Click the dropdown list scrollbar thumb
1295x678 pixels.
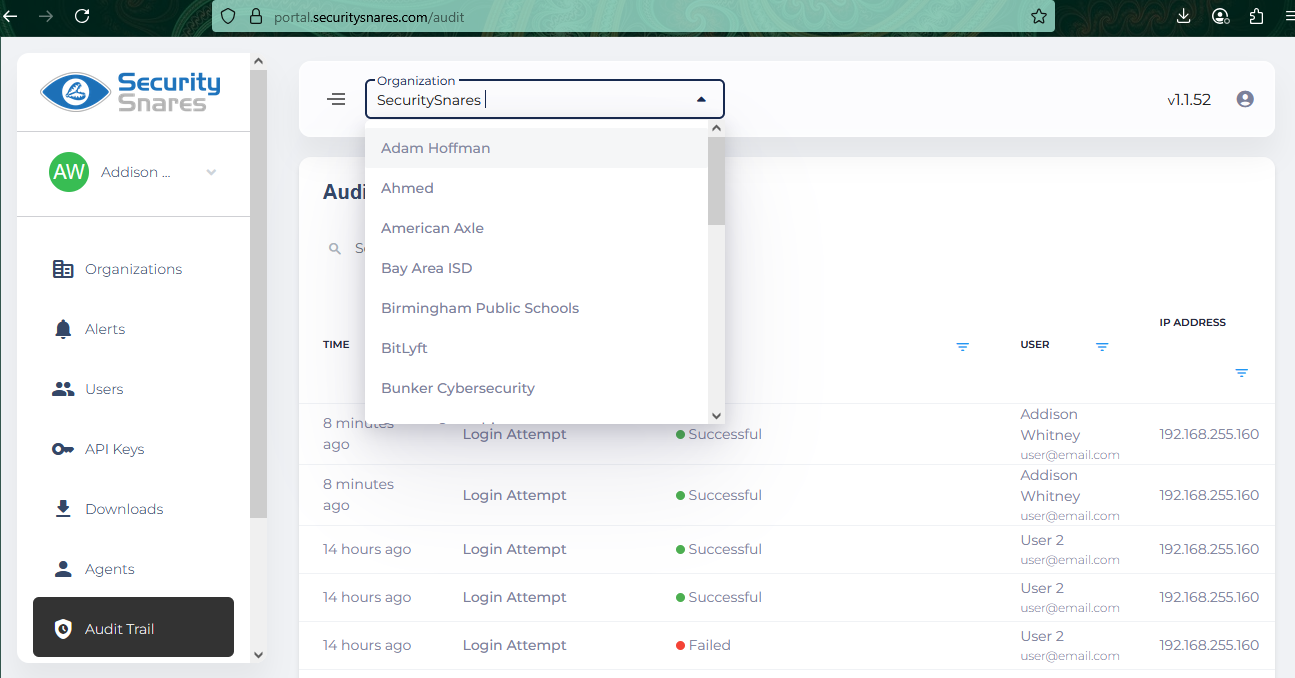pos(716,180)
